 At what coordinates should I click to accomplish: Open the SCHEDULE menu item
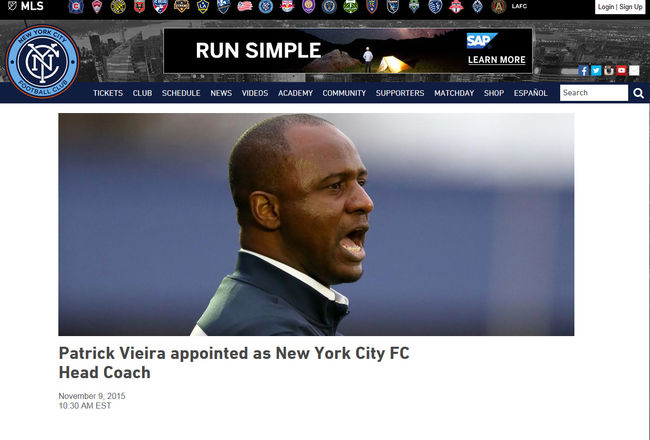coord(181,93)
